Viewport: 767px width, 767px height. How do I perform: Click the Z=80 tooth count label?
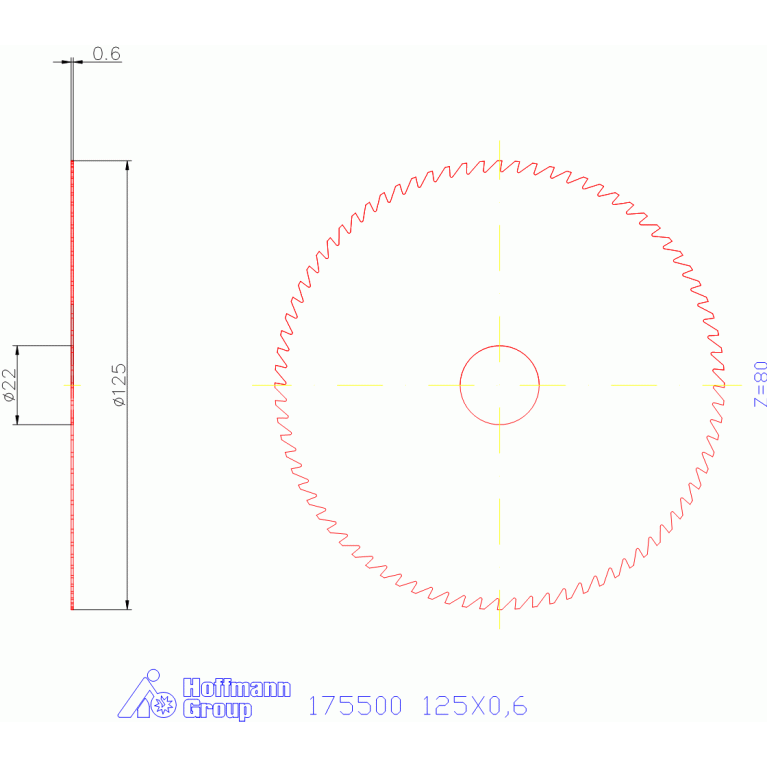coord(760,384)
